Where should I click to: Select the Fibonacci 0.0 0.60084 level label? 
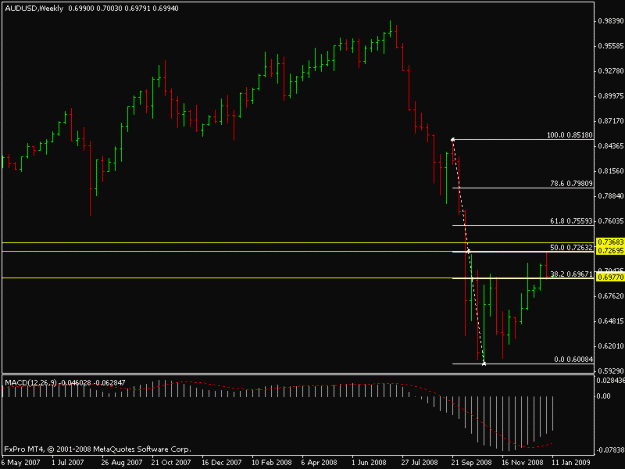[x=573, y=359]
